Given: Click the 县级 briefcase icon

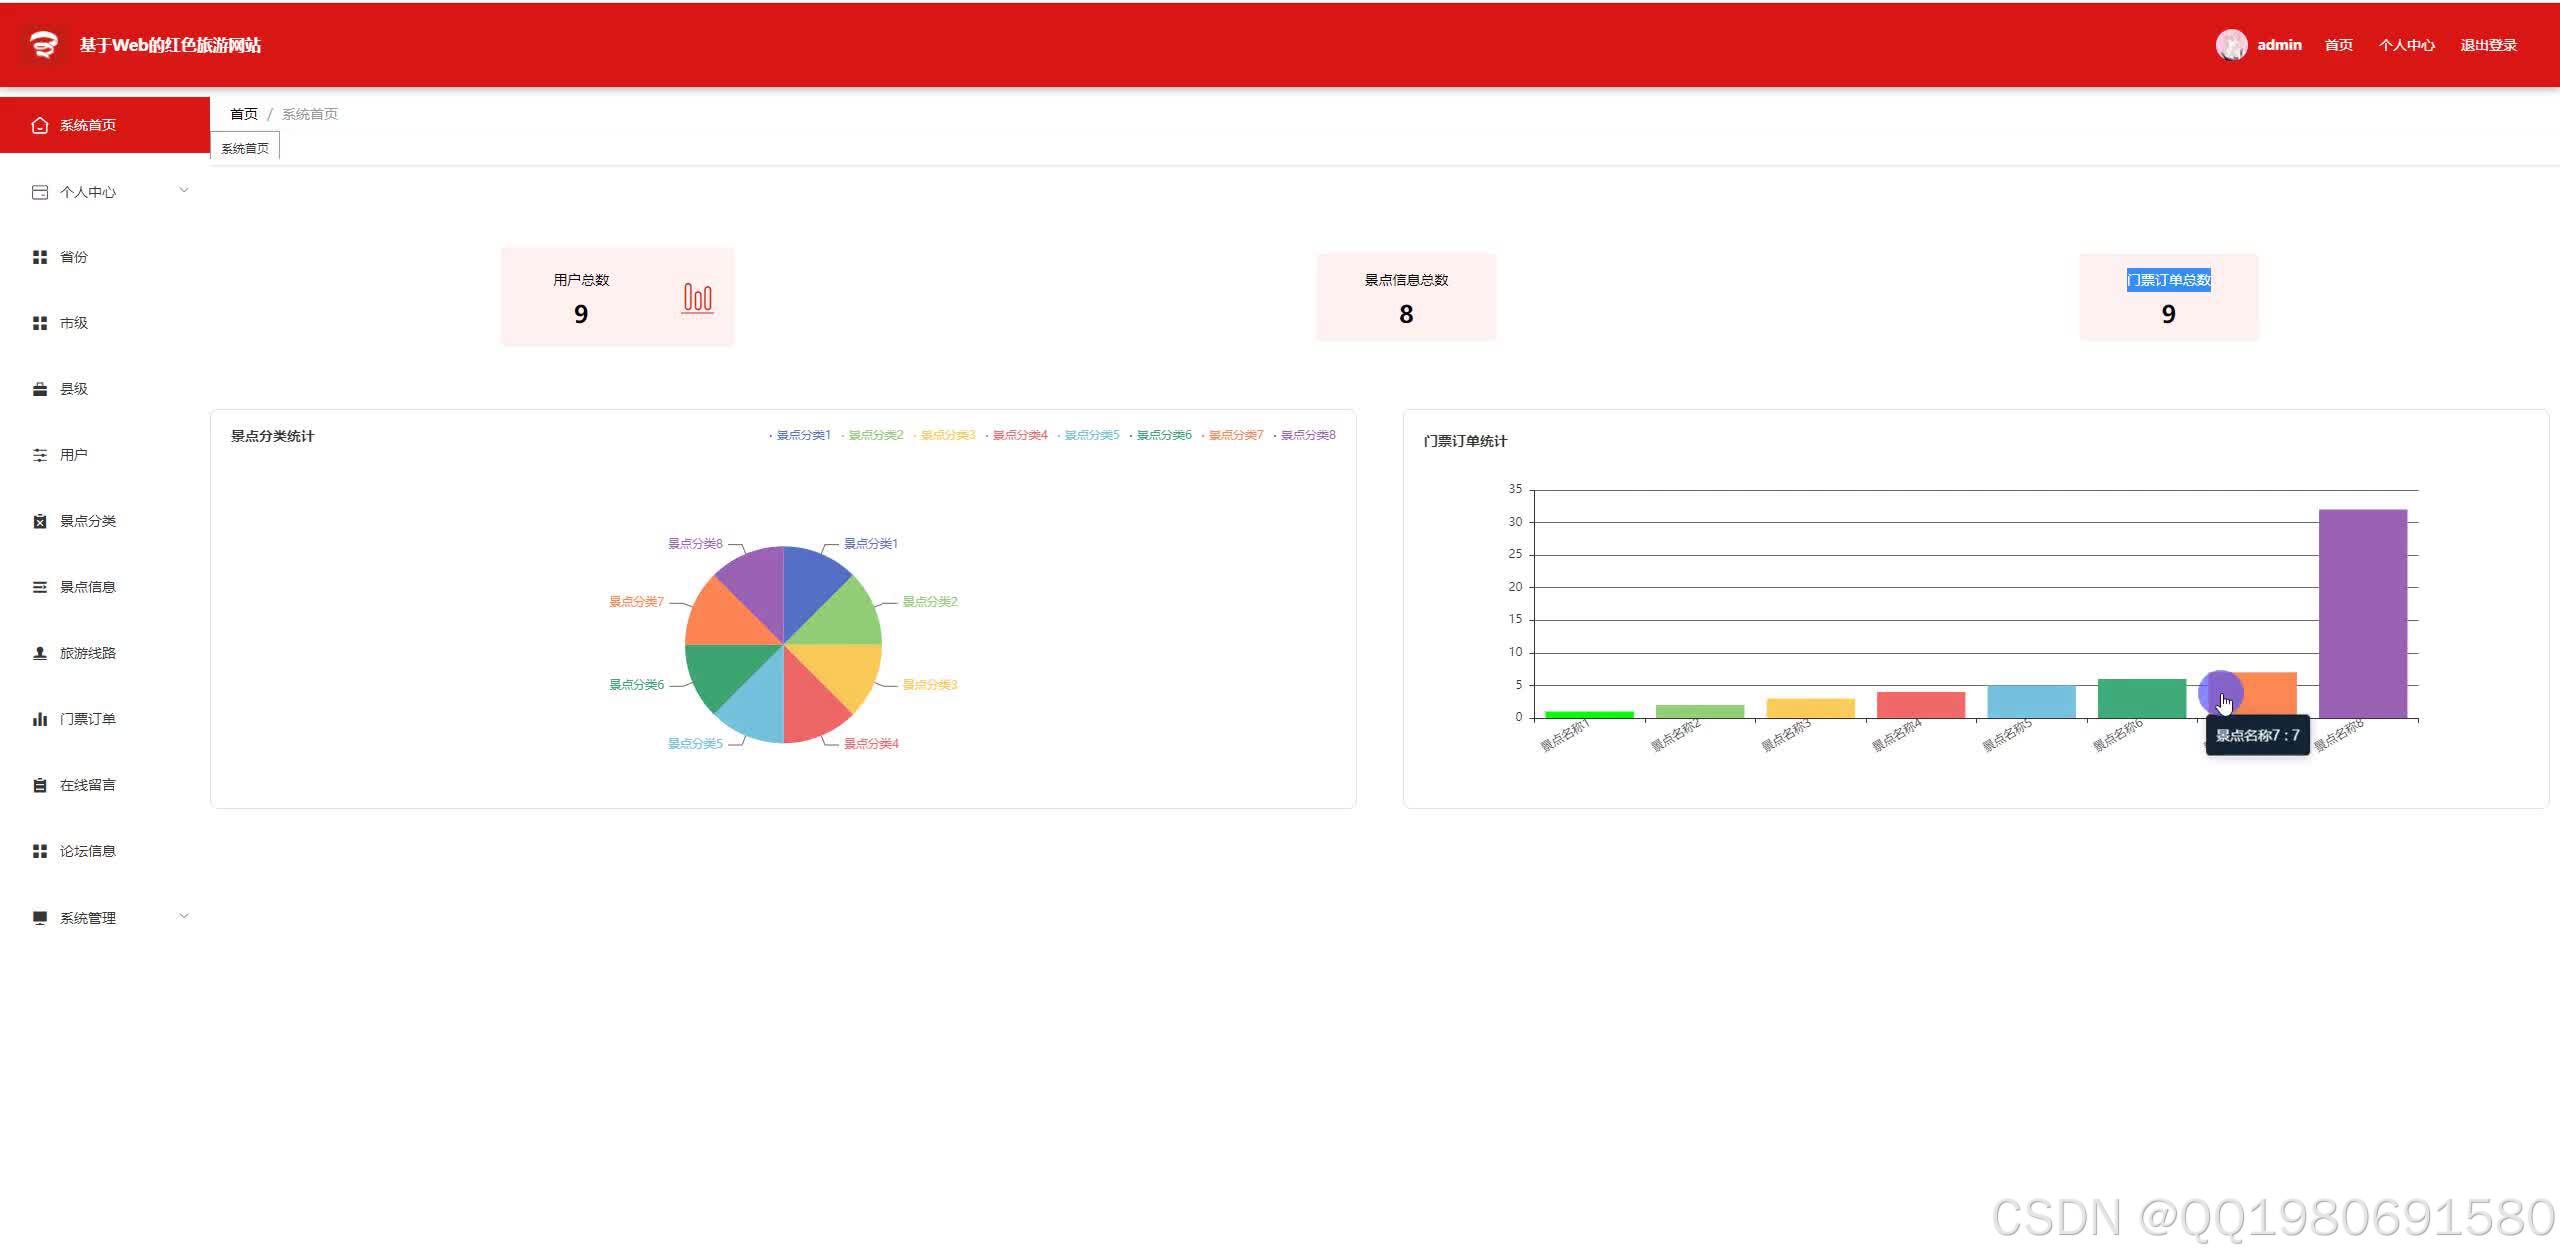Looking at the screenshot, I should pyautogui.click(x=40, y=389).
